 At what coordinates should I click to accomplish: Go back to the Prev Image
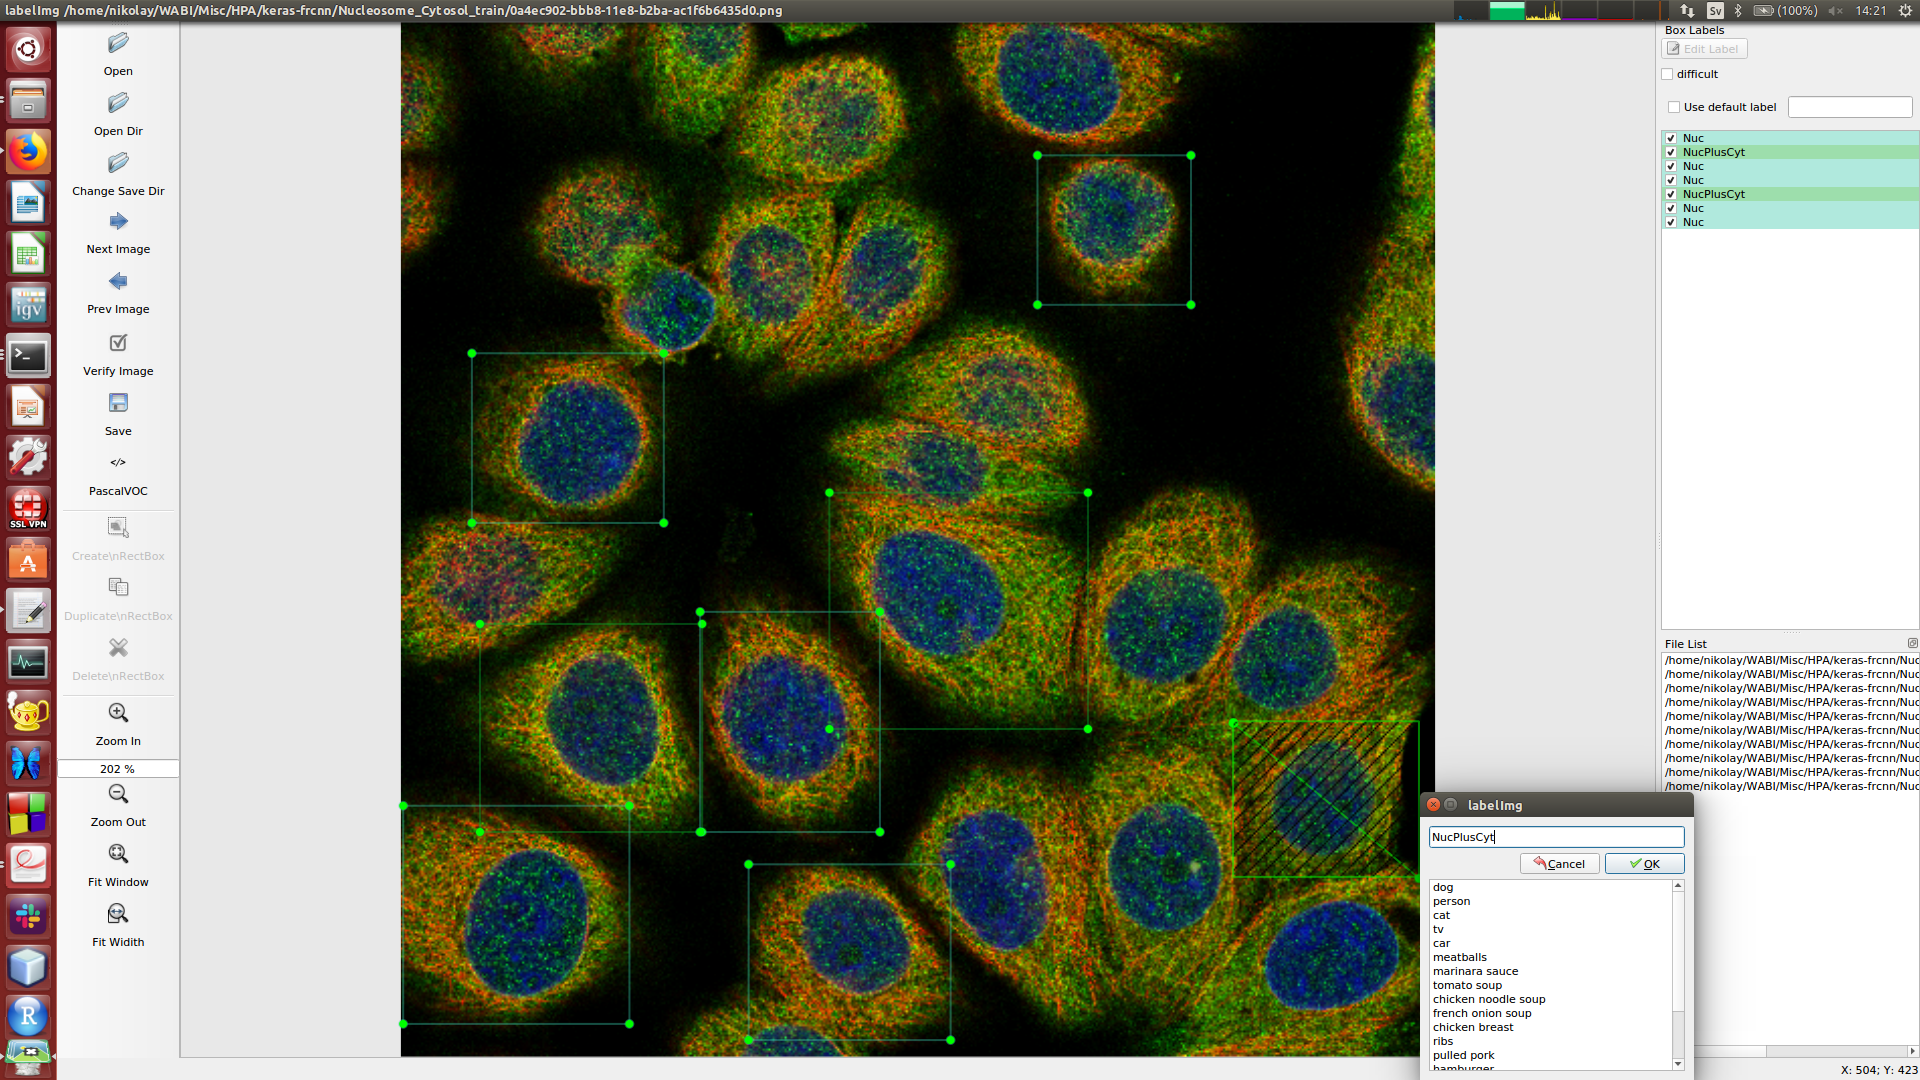117,290
